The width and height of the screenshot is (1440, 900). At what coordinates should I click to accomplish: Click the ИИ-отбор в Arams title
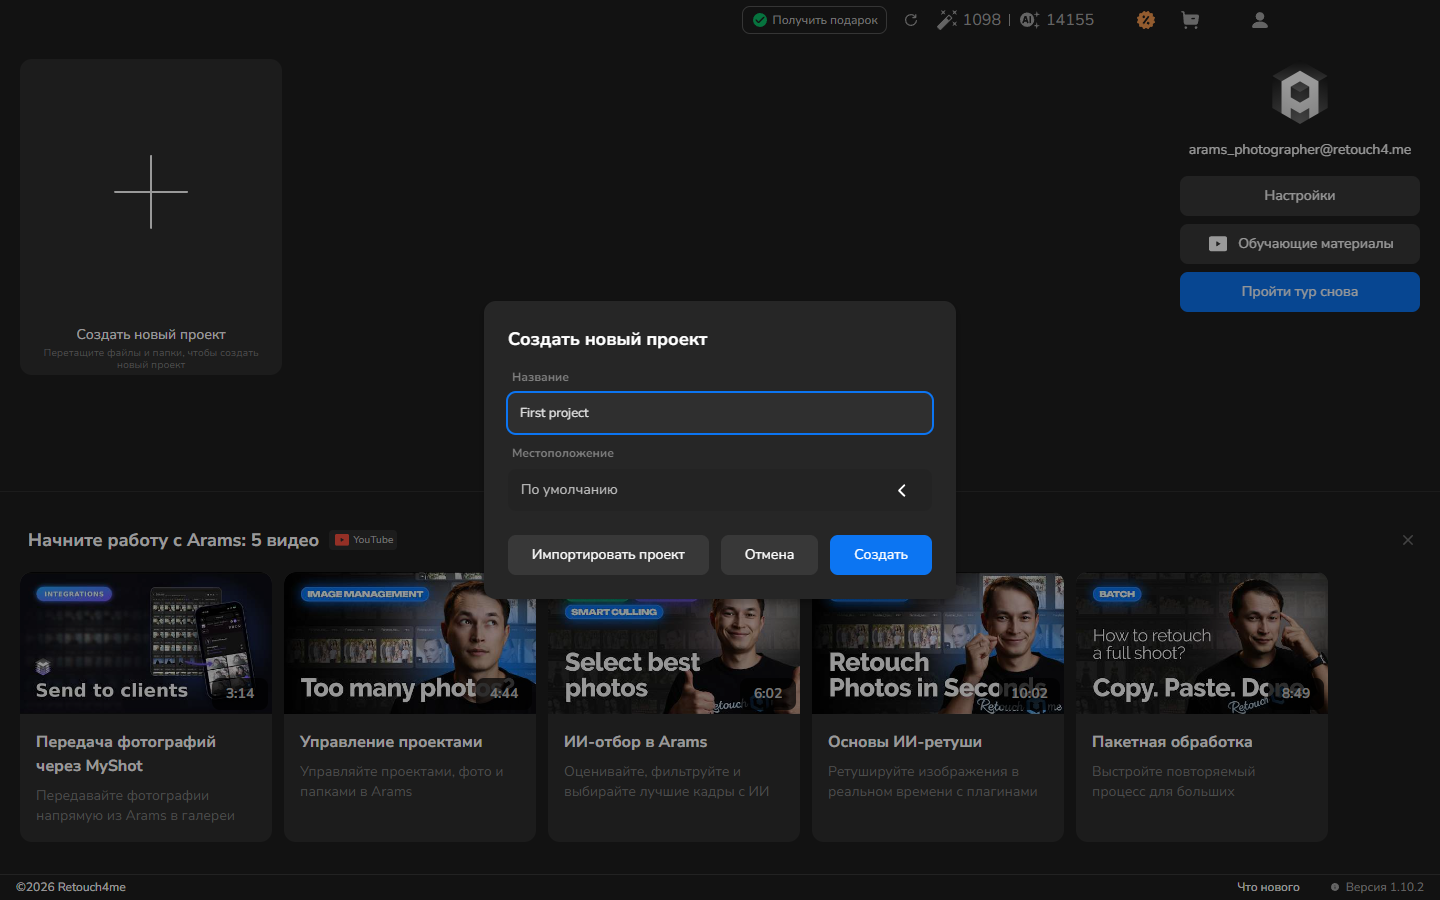[x=635, y=742]
